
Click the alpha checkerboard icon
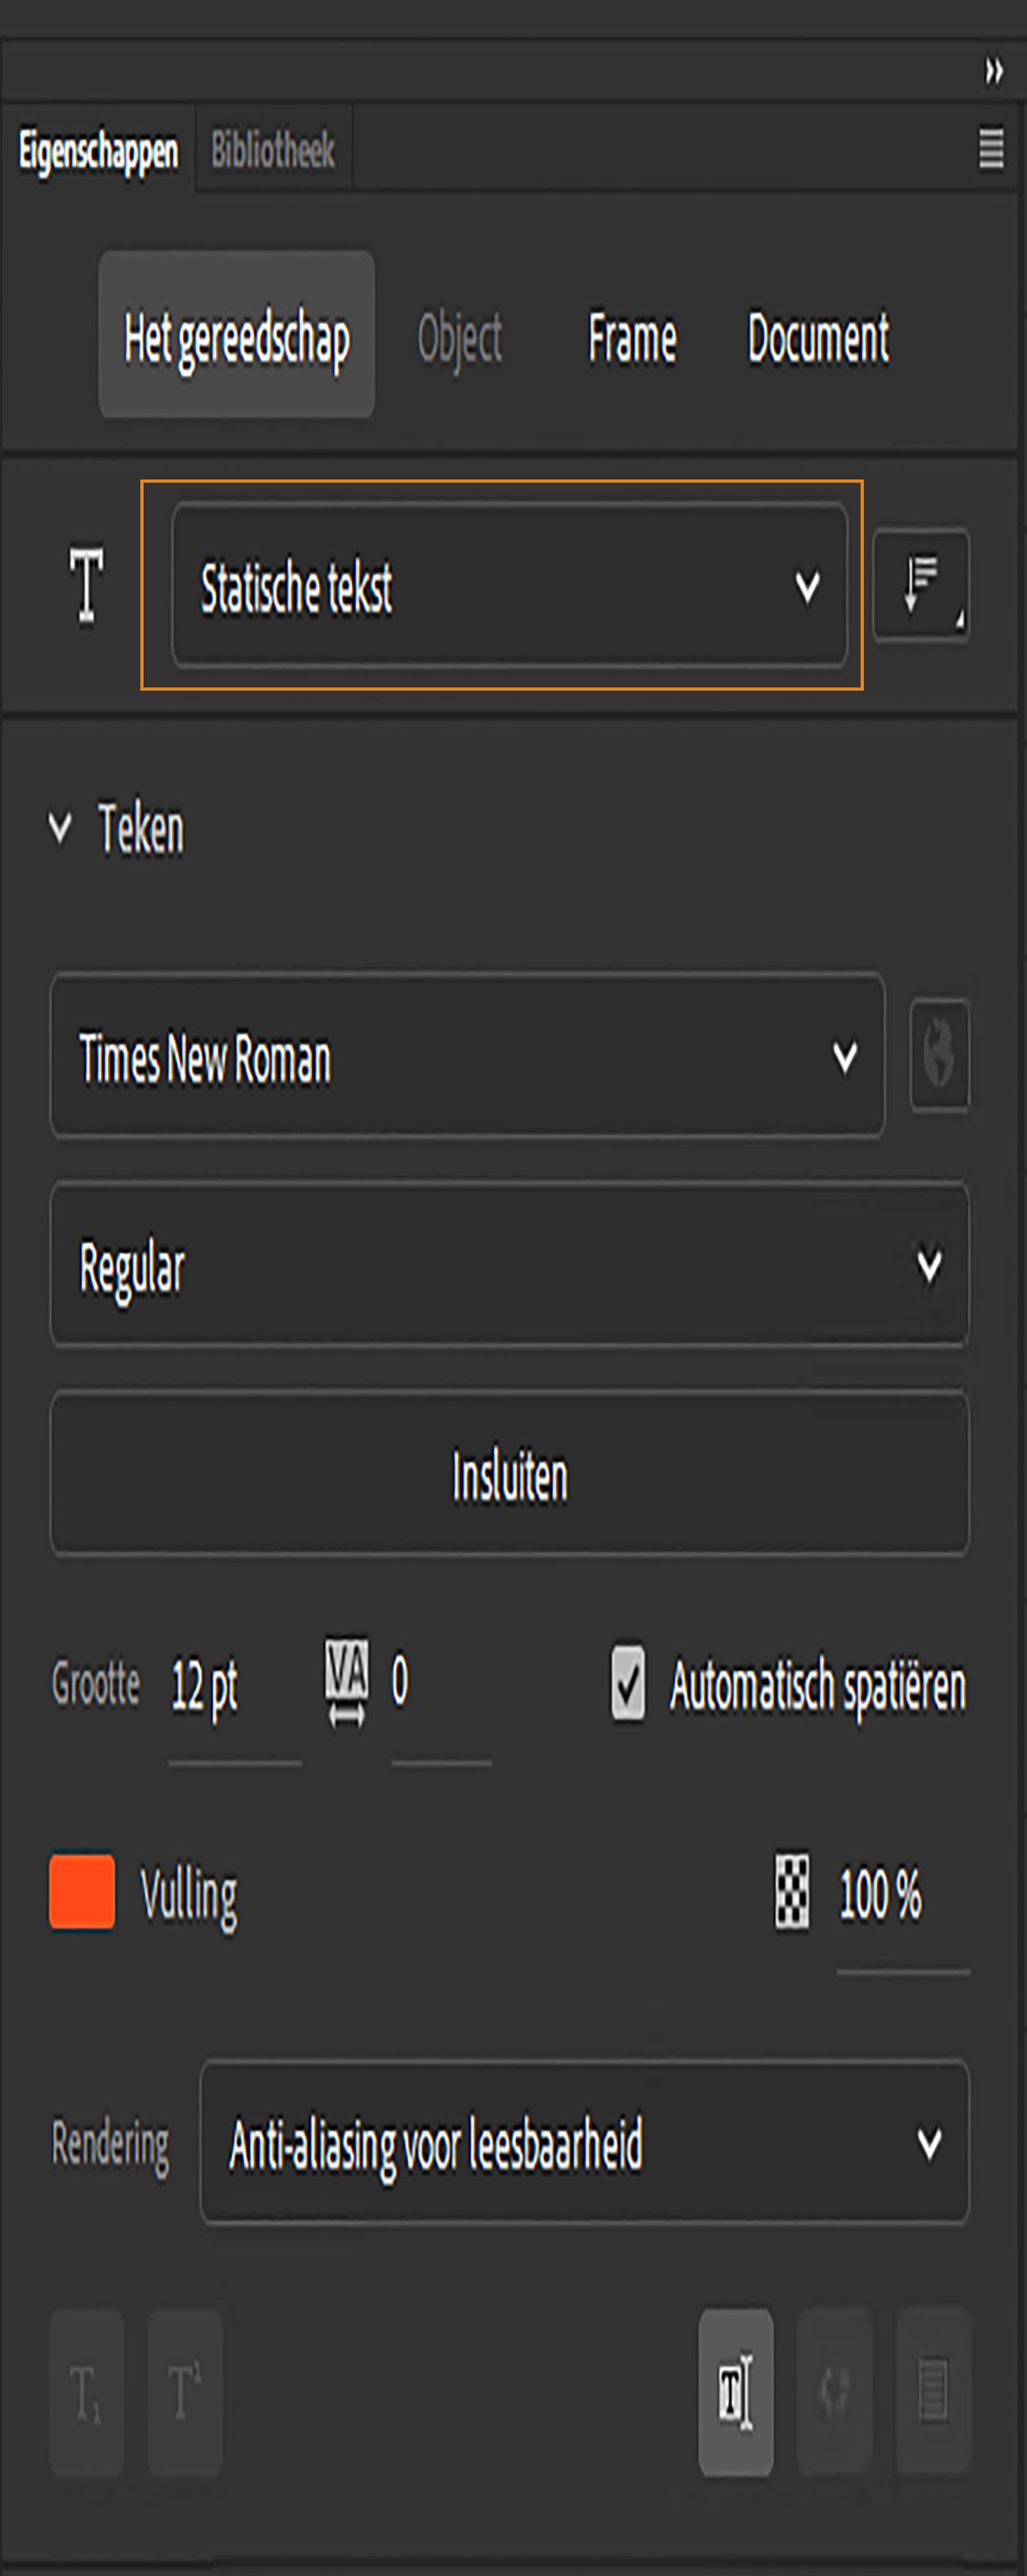792,1891
